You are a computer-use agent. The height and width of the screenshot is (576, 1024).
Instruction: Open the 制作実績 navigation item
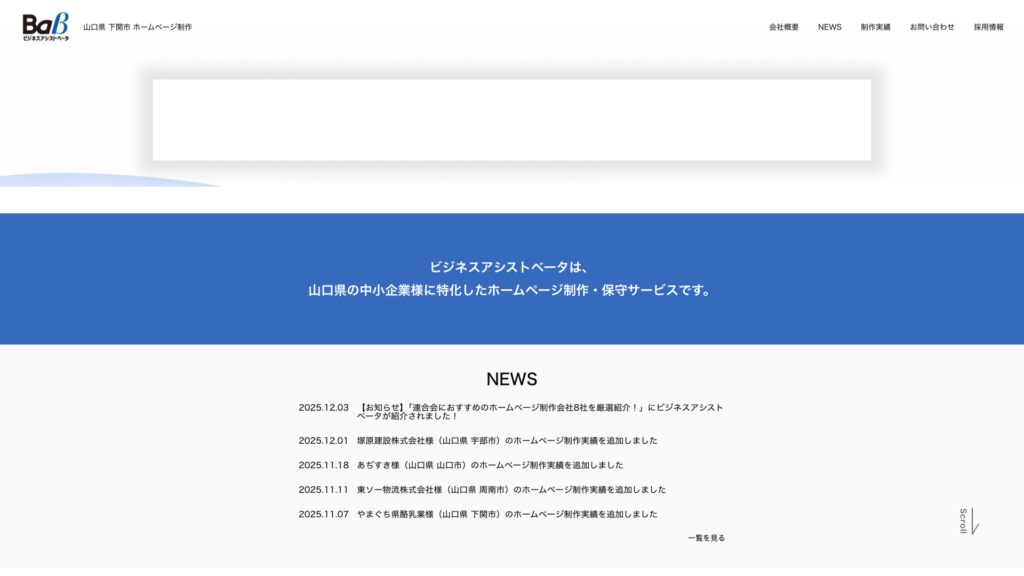(x=875, y=27)
